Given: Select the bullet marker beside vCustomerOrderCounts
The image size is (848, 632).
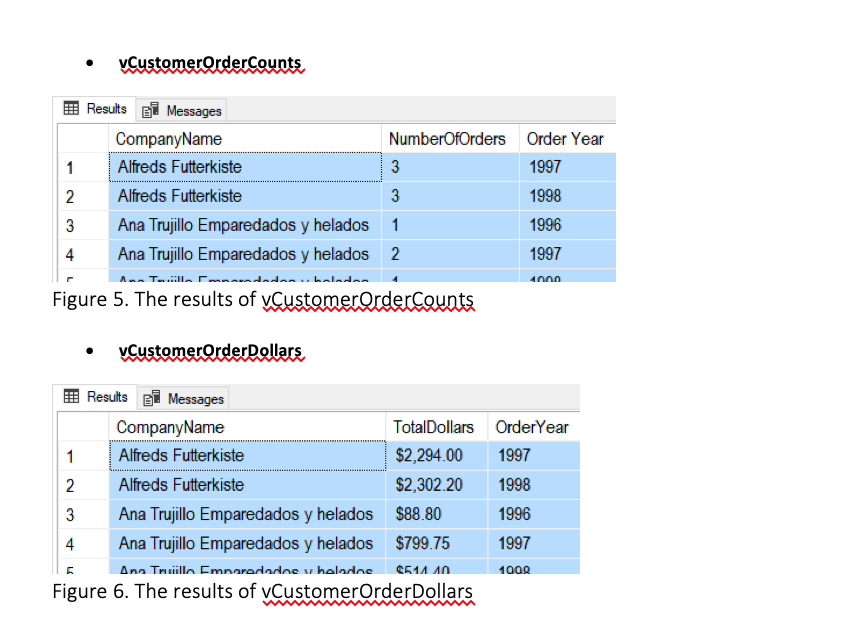Looking at the screenshot, I should click(x=89, y=61).
